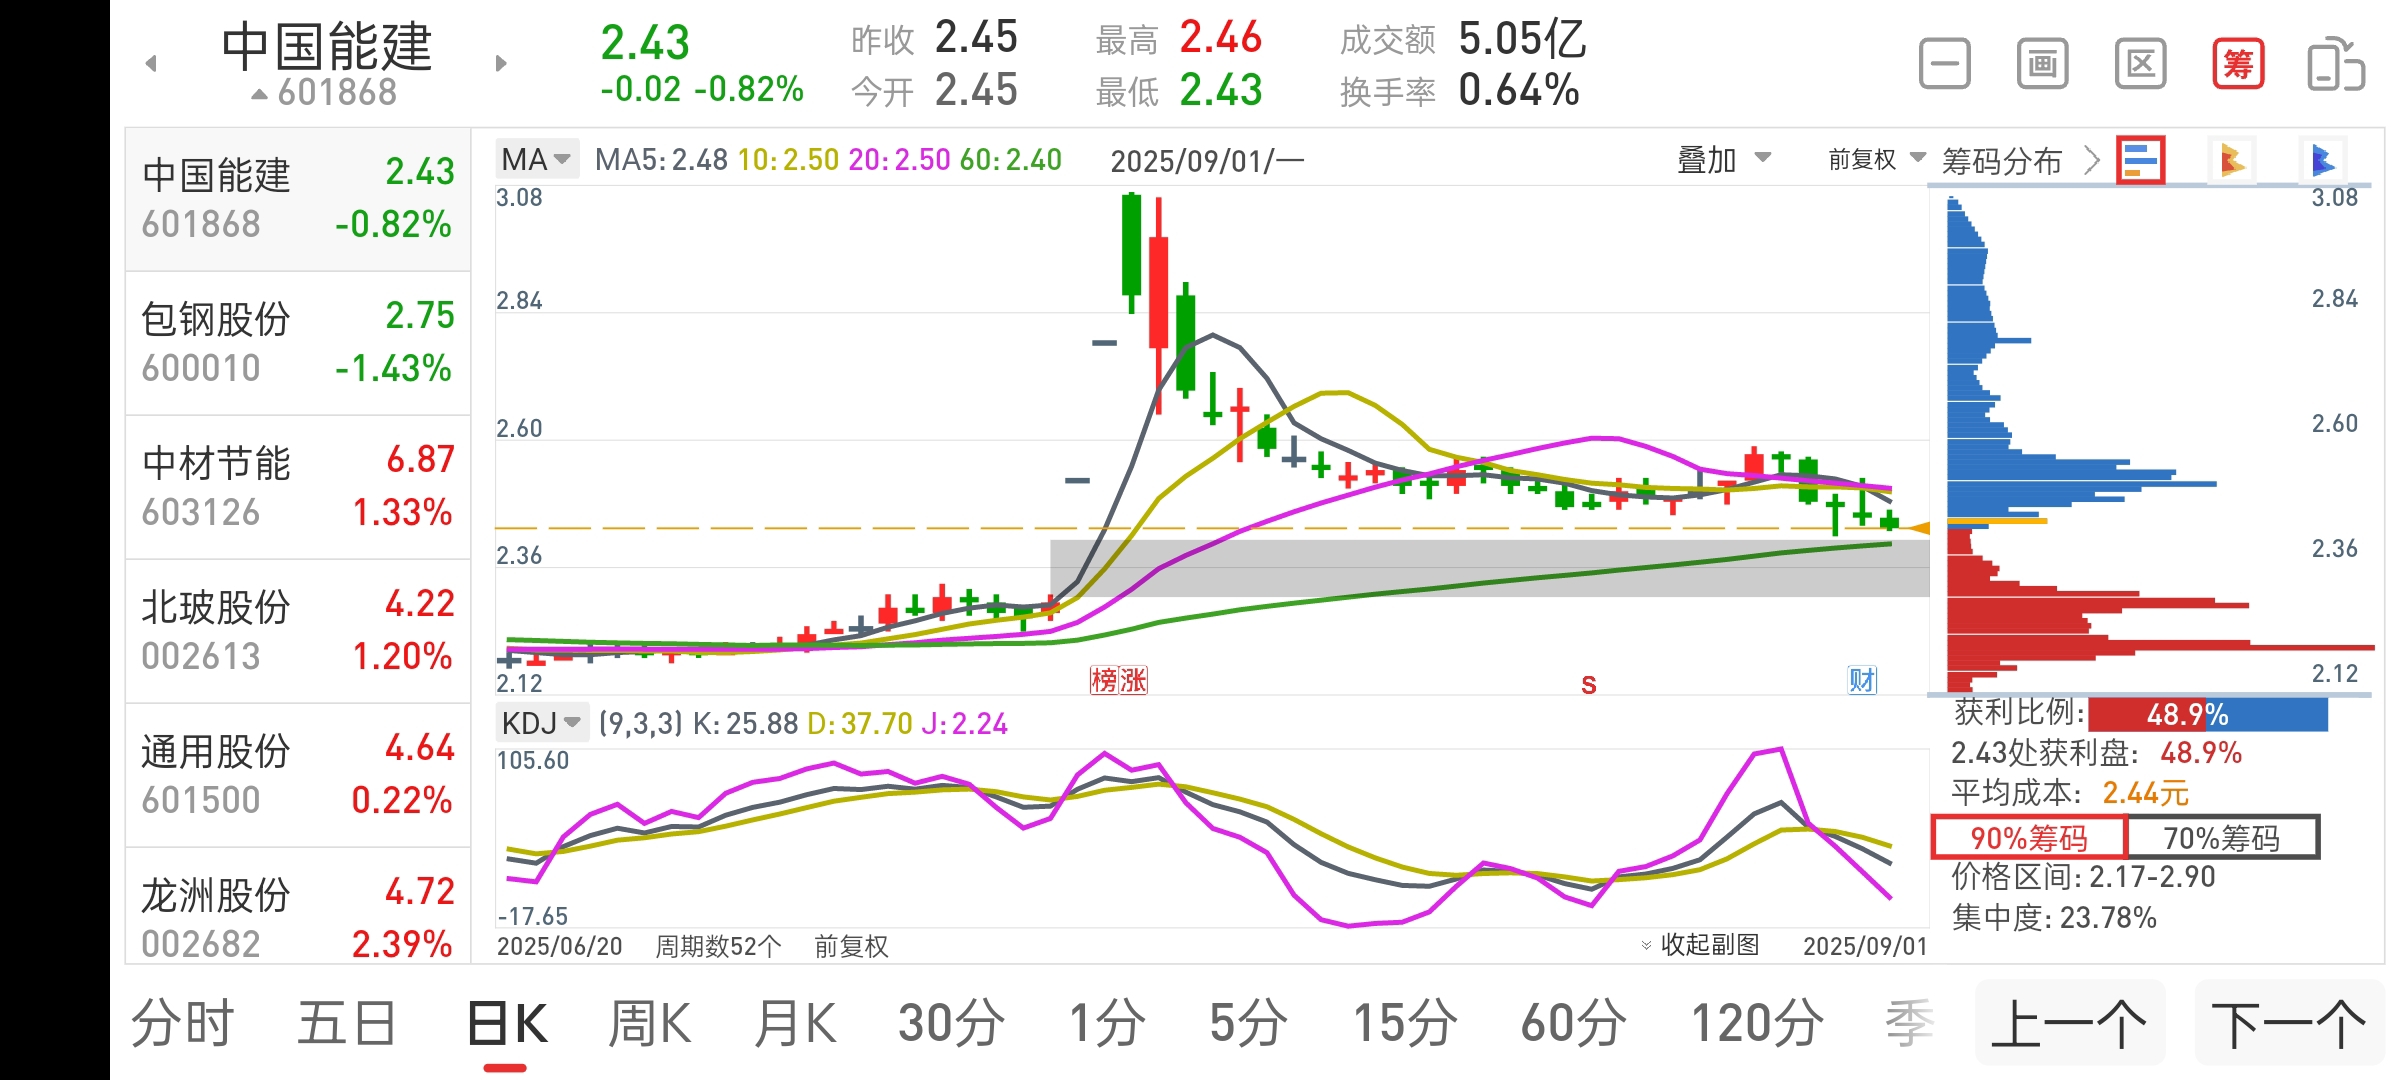Screen dimensions: 2400x1080
Task: Open the 叠加 overlay dropdown
Action: (x=1724, y=159)
